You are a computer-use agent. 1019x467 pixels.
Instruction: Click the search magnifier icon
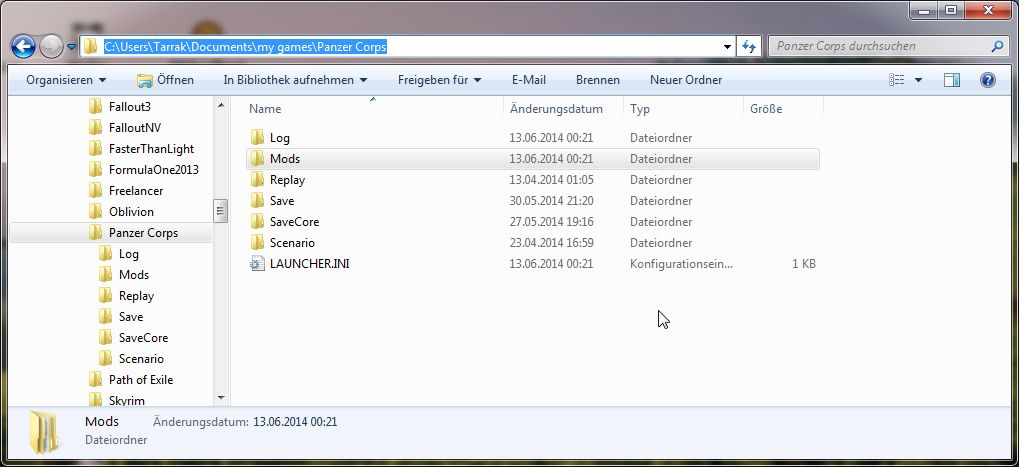[x=996, y=46]
